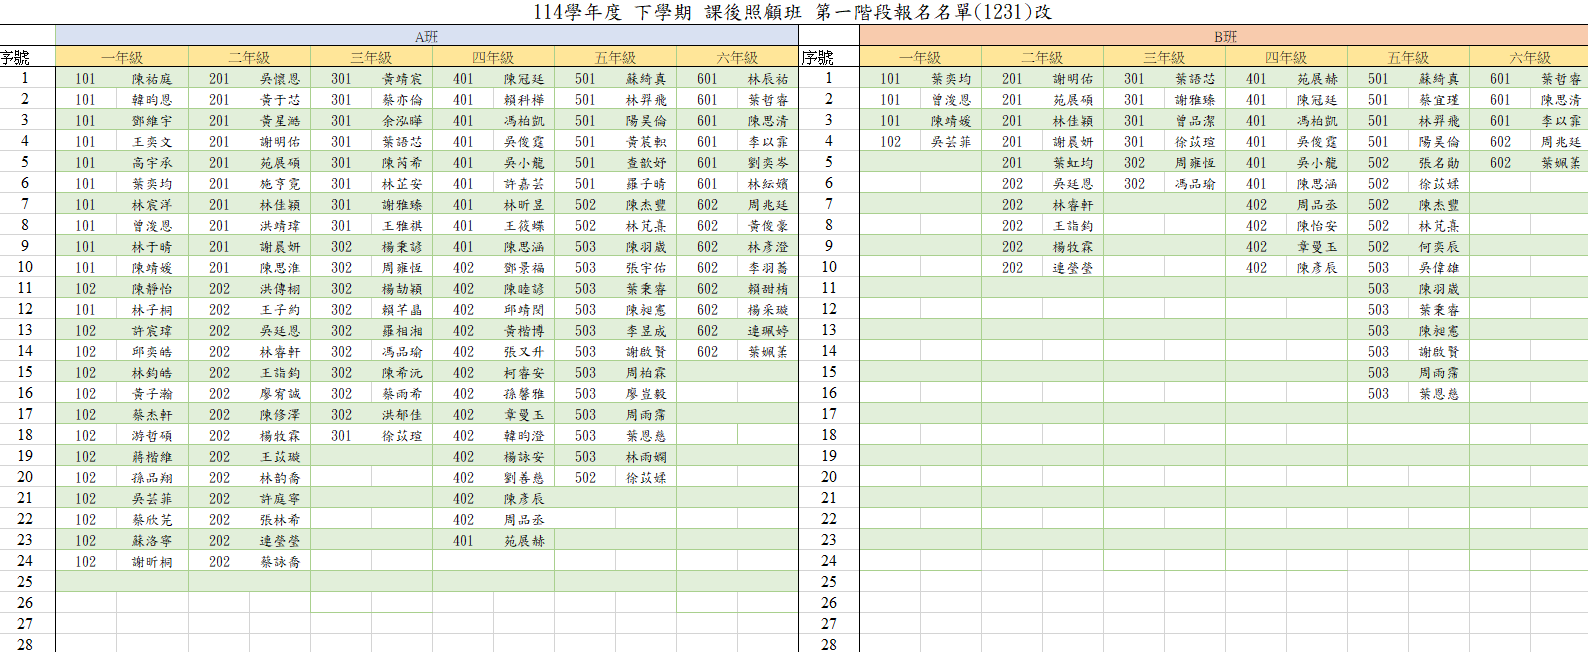Viewport: 1588px width, 652px height.
Task: Click student name 鄧維宇 in first grade
Action: pos(152,121)
